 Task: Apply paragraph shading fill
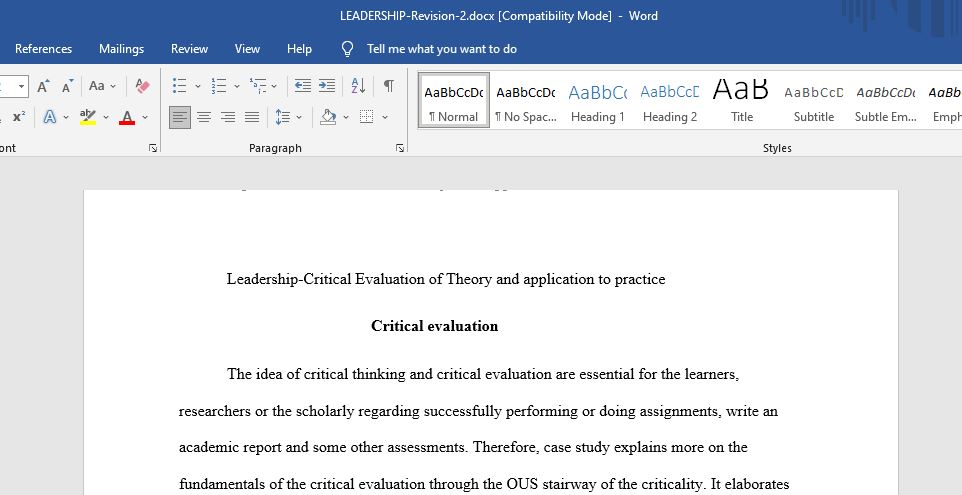click(x=328, y=117)
